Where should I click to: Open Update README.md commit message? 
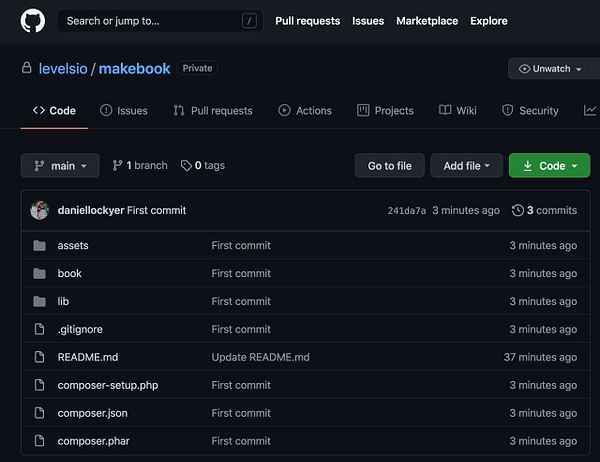pos(261,357)
